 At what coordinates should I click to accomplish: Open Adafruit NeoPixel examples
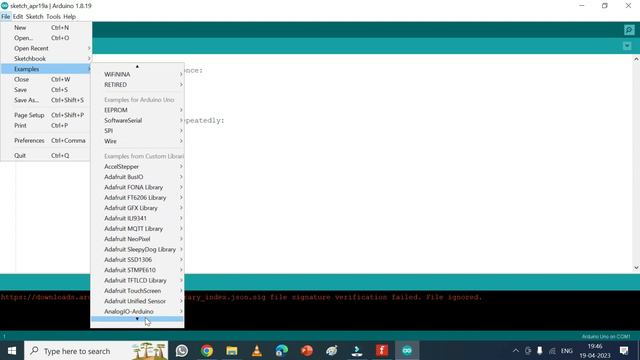coord(138,239)
